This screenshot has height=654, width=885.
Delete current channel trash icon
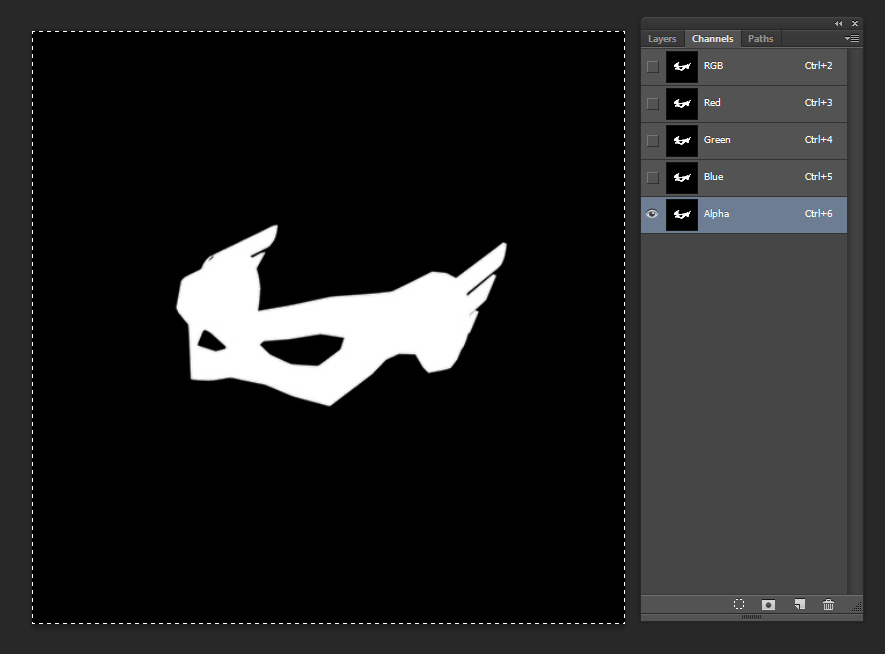point(828,604)
